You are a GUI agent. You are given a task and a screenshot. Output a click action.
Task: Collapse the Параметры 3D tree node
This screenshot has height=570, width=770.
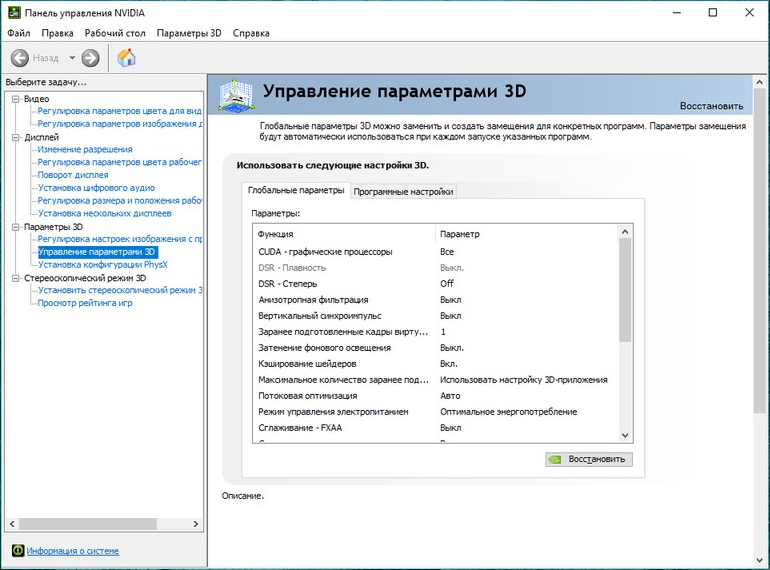16,227
